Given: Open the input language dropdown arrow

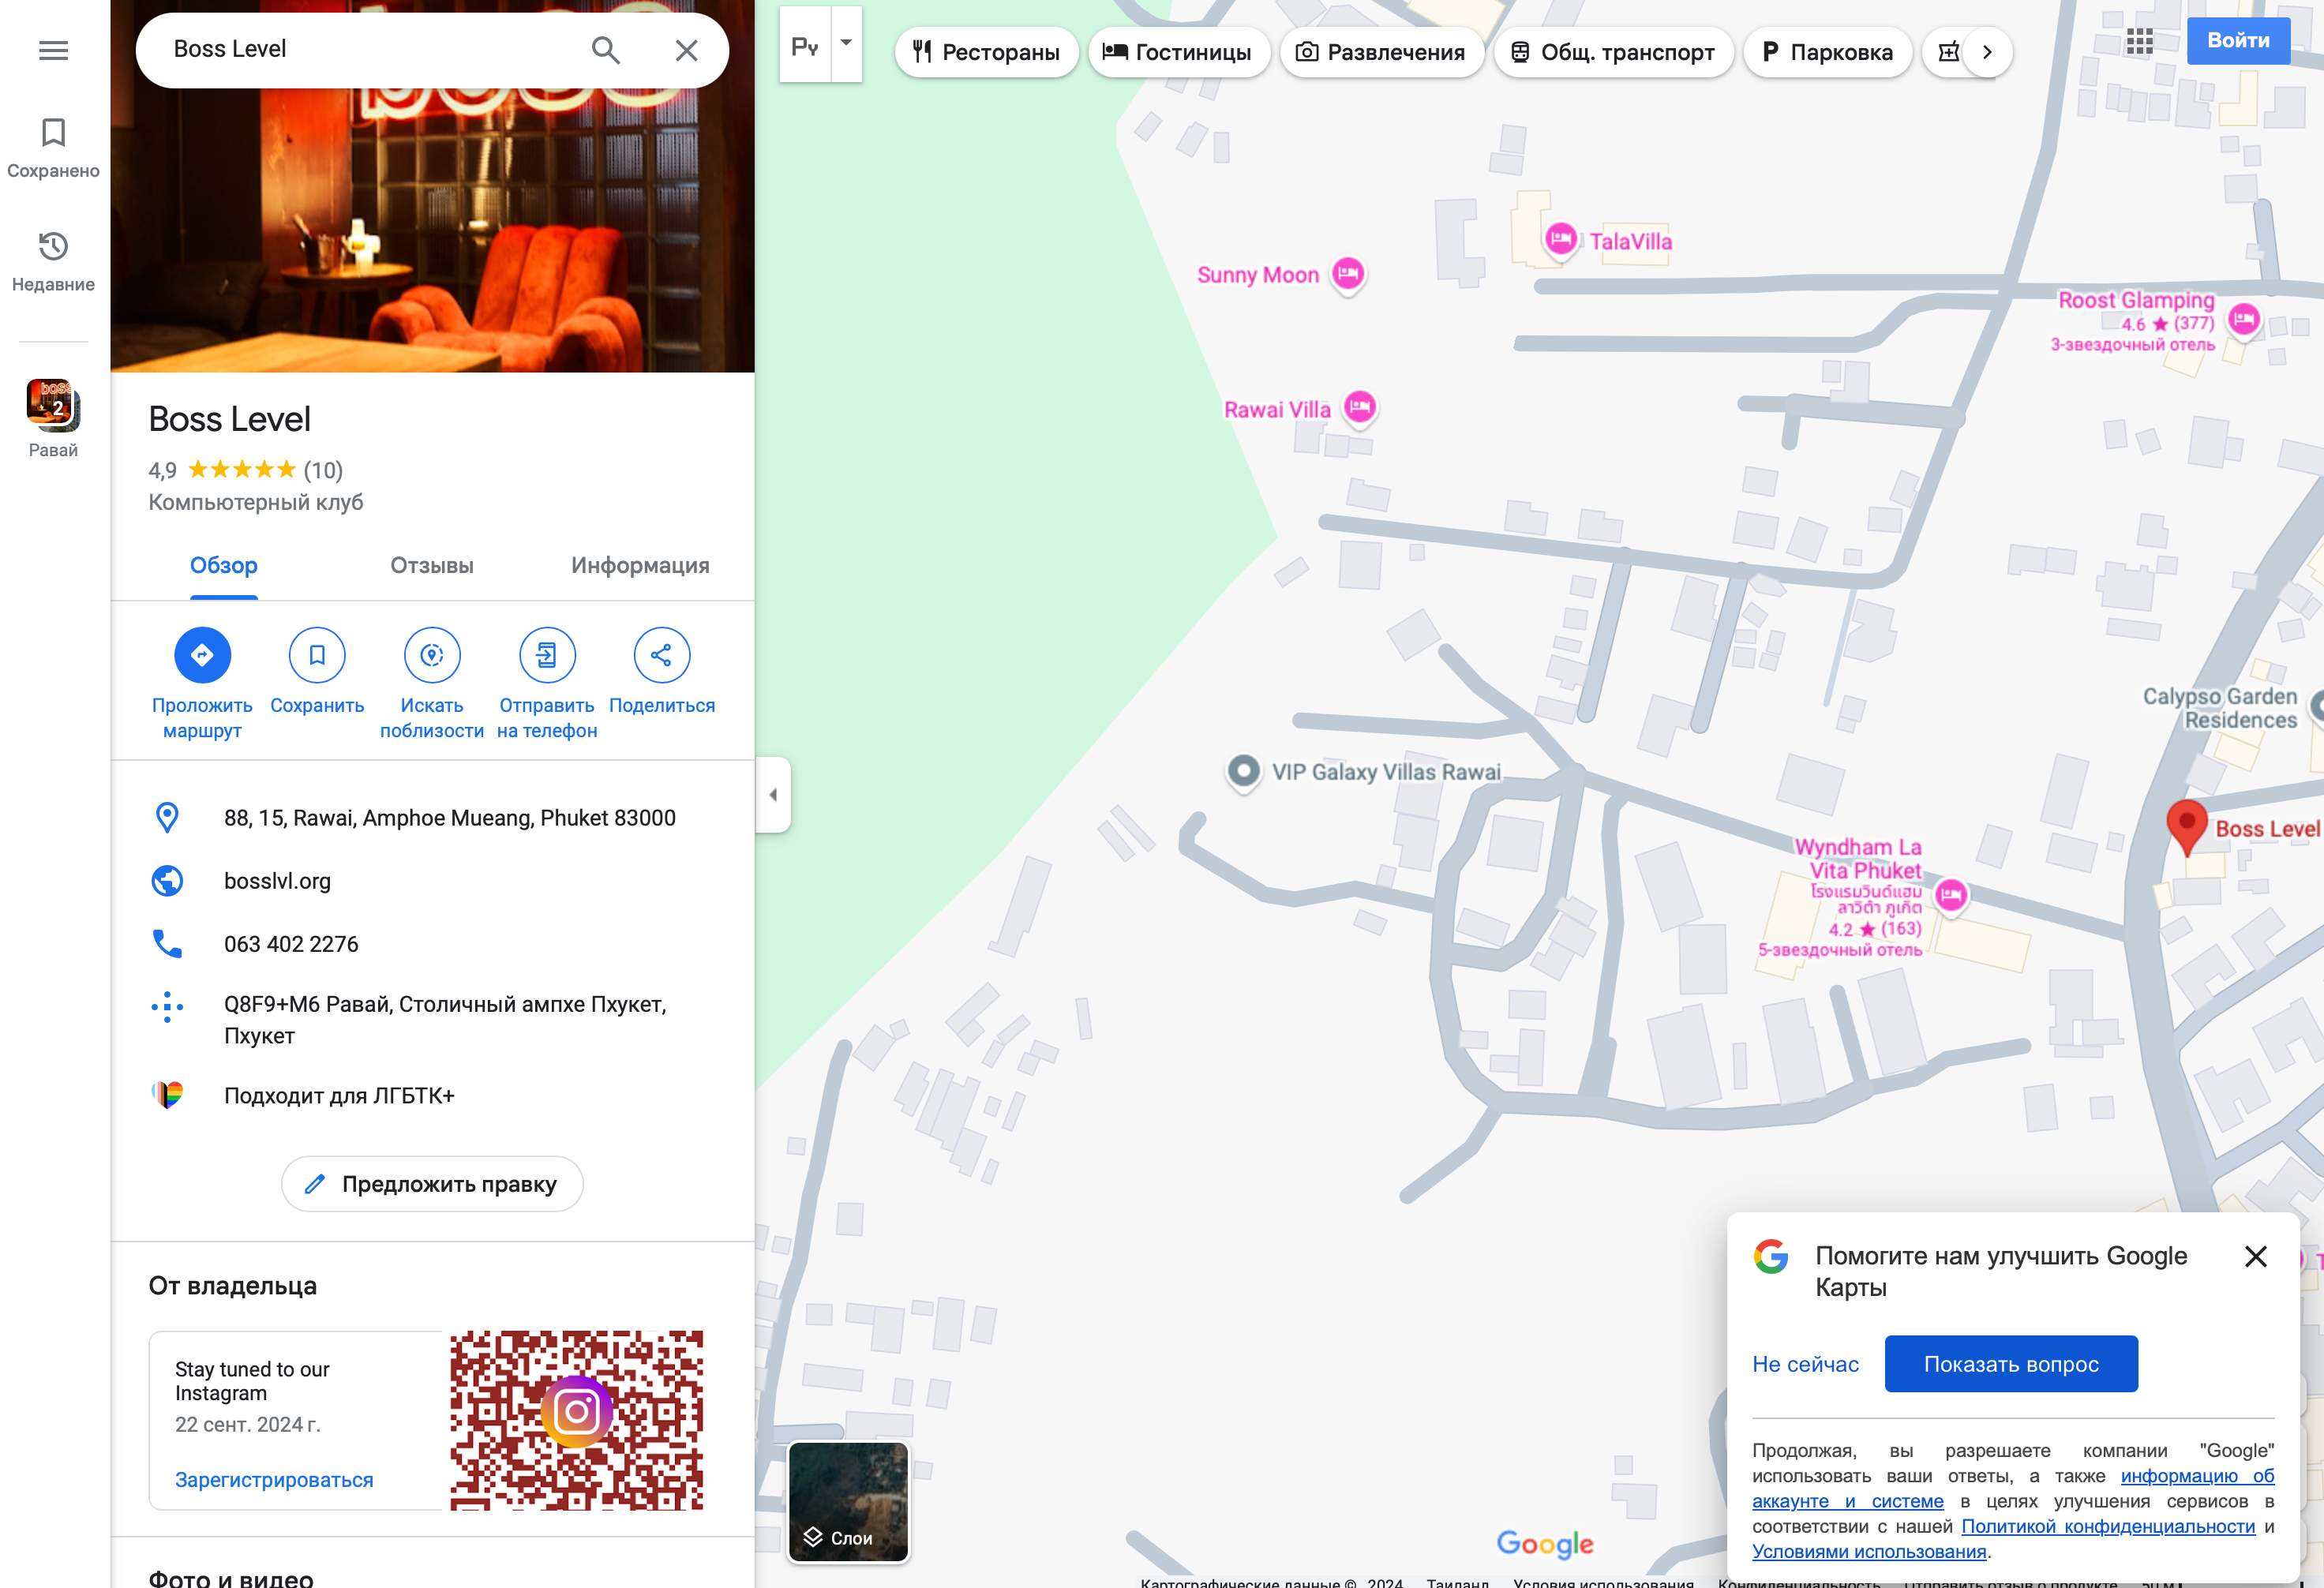Looking at the screenshot, I should (x=846, y=44).
